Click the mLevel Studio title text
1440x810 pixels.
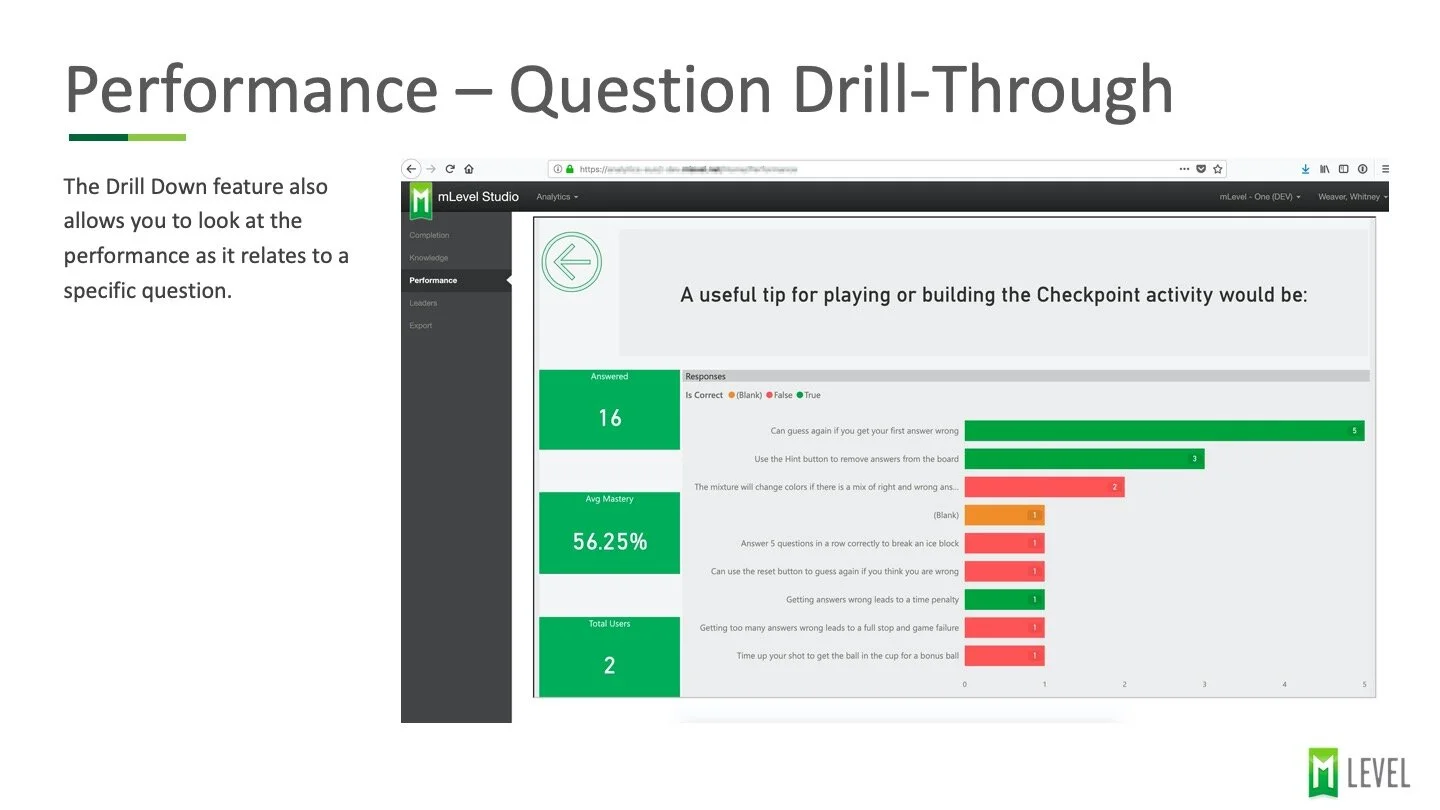(478, 197)
